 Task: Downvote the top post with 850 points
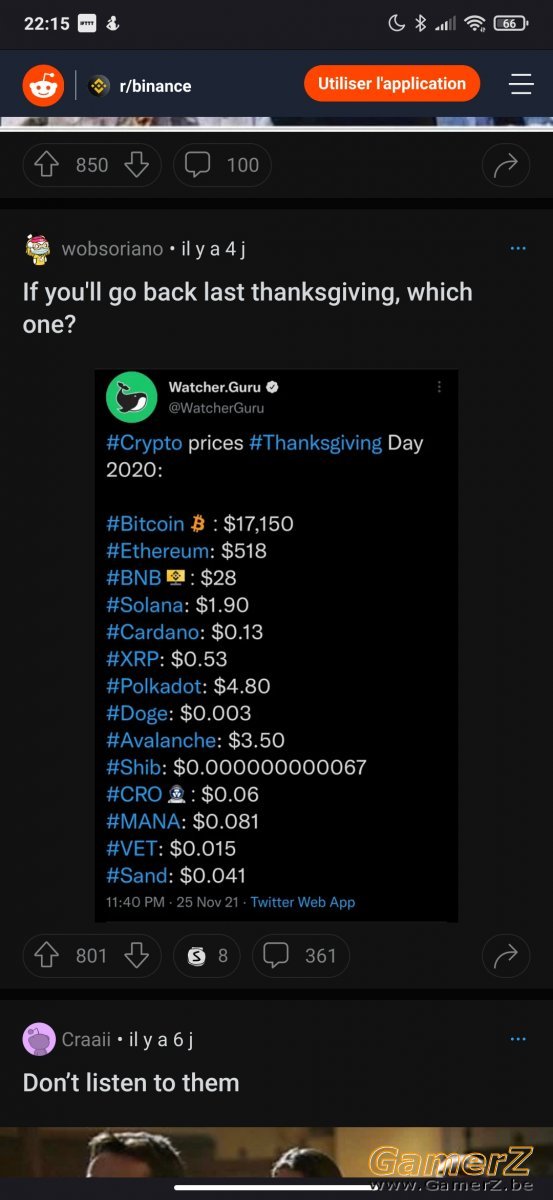click(136, 165)
